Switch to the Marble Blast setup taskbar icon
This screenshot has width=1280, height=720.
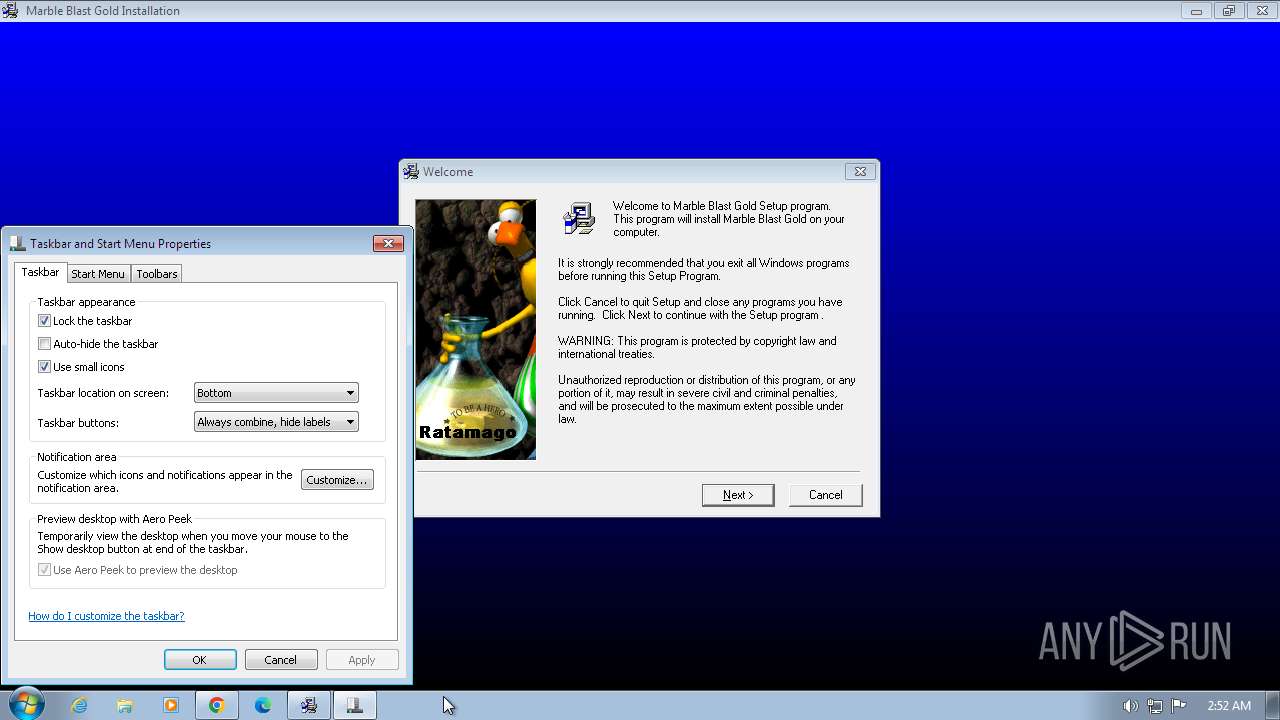pyautogui.click(x=309, y=705)
